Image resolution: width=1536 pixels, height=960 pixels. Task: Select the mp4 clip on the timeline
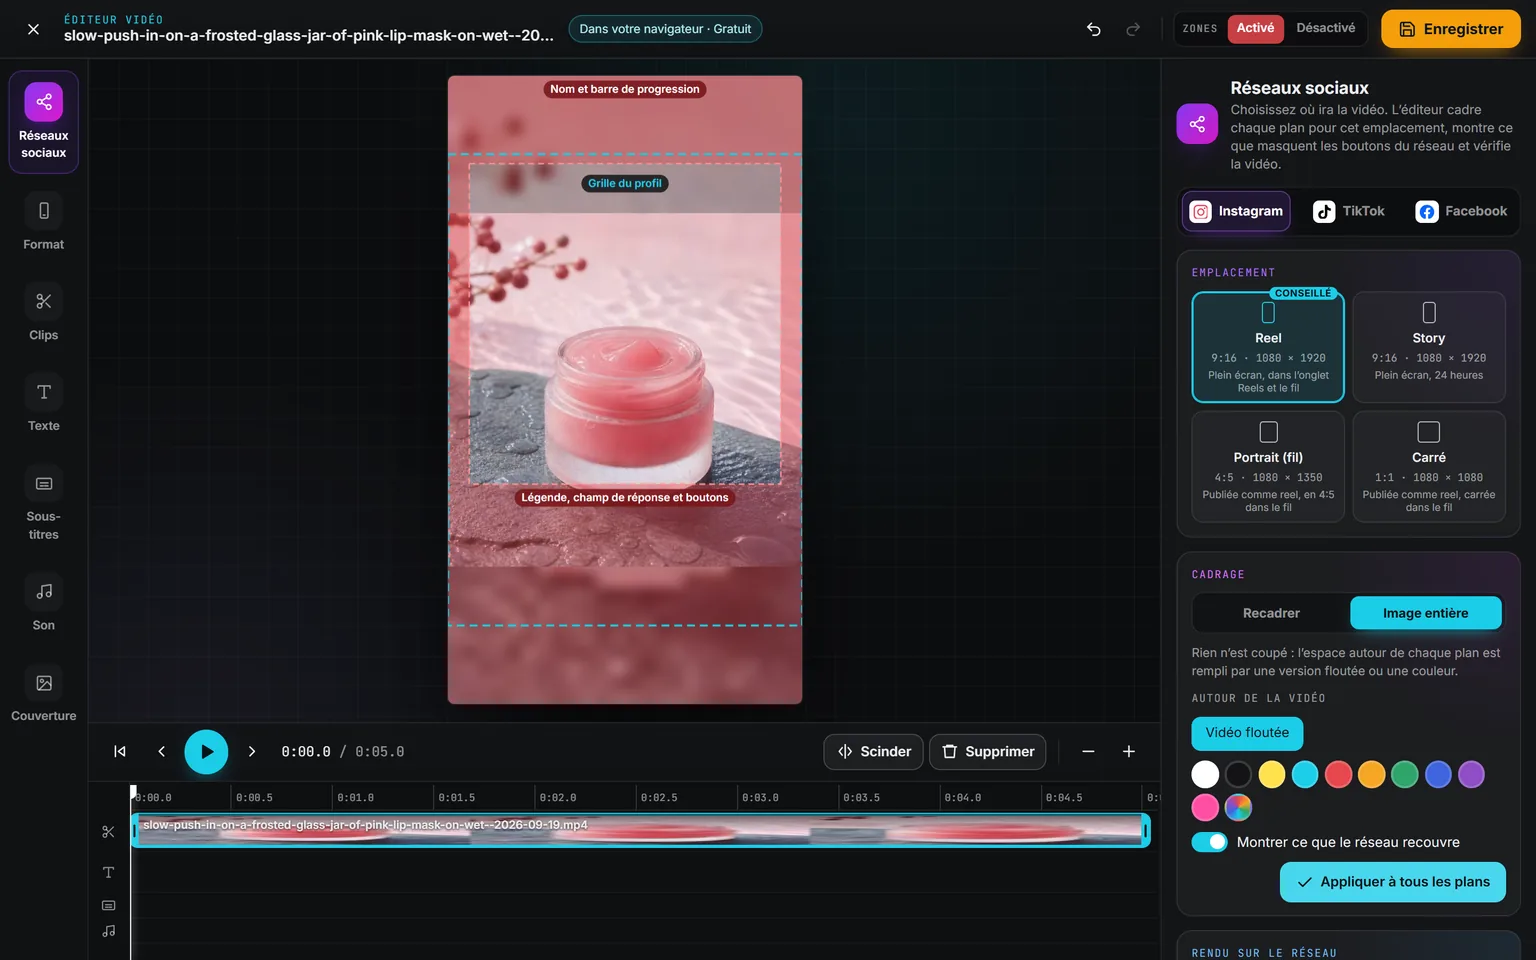[x=640, y=830]
